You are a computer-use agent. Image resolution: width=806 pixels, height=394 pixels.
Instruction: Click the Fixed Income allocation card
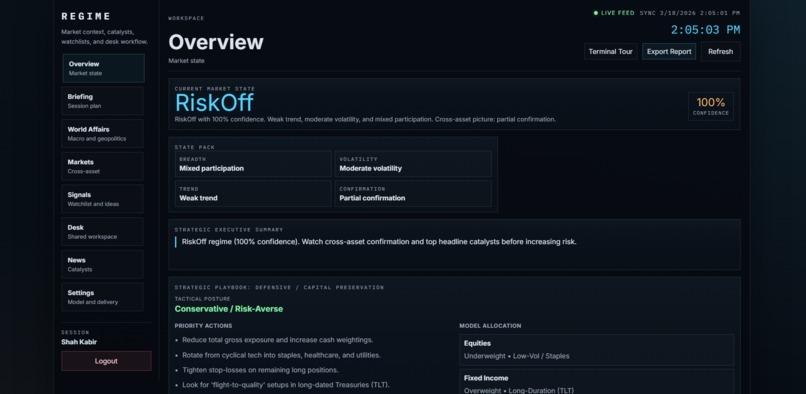click(x=597, y=382)
